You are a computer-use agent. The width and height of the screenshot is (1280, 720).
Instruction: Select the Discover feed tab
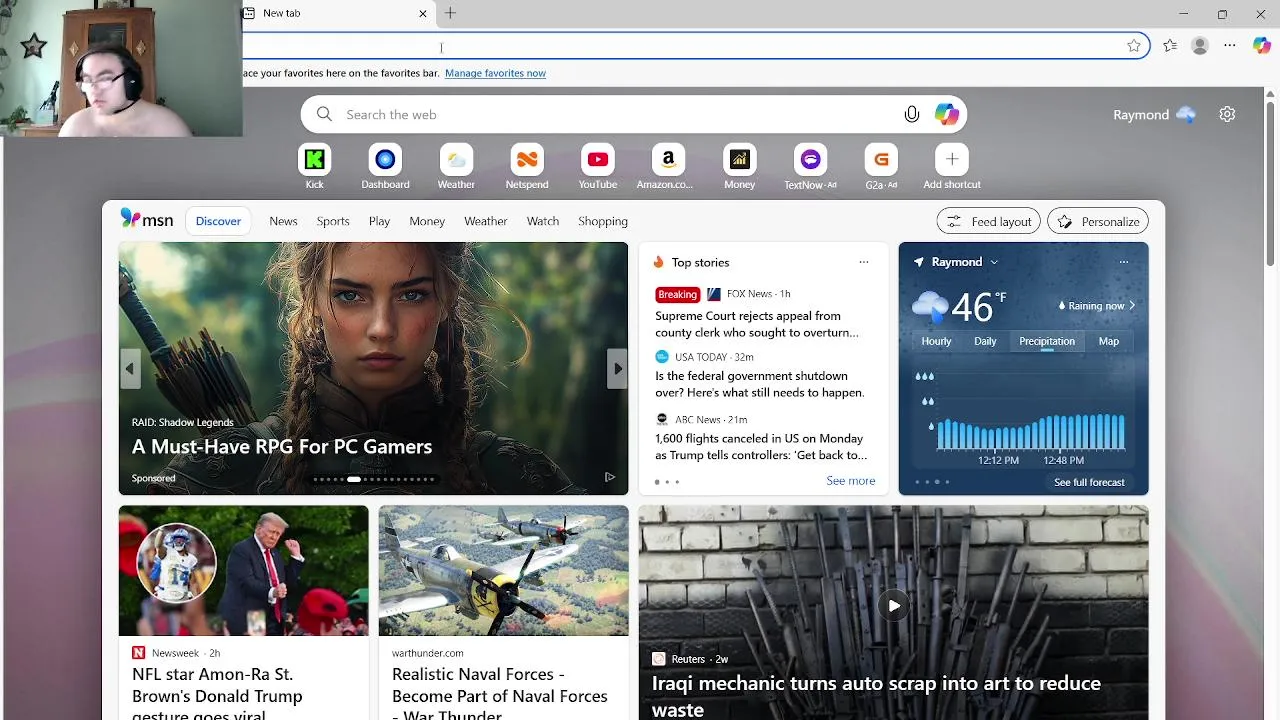(218, 221)
